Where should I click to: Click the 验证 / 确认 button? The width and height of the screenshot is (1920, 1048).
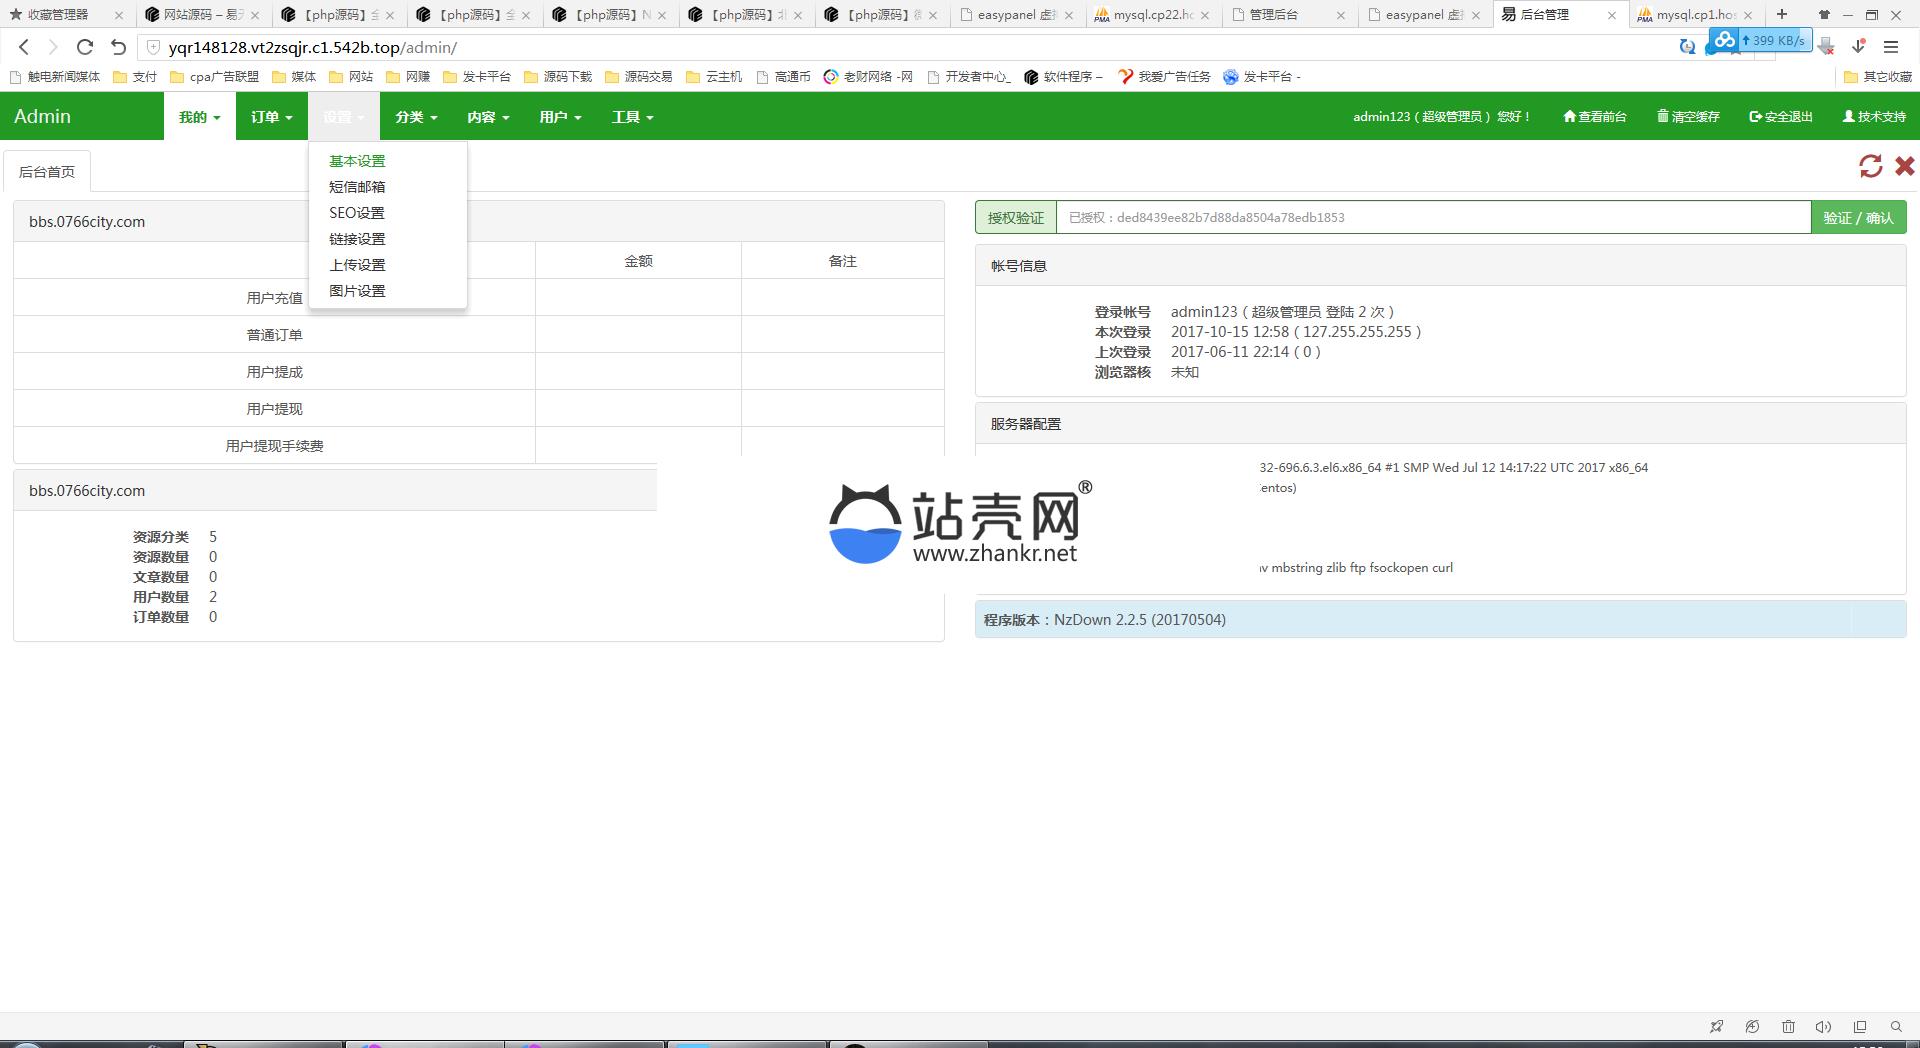click(1857, 218)
